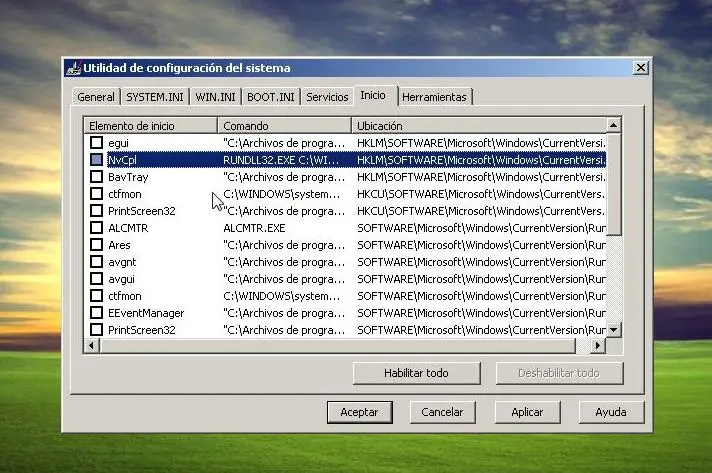Check the BavTray startup item
Viewport: 712px width, 473px height.
96,177
